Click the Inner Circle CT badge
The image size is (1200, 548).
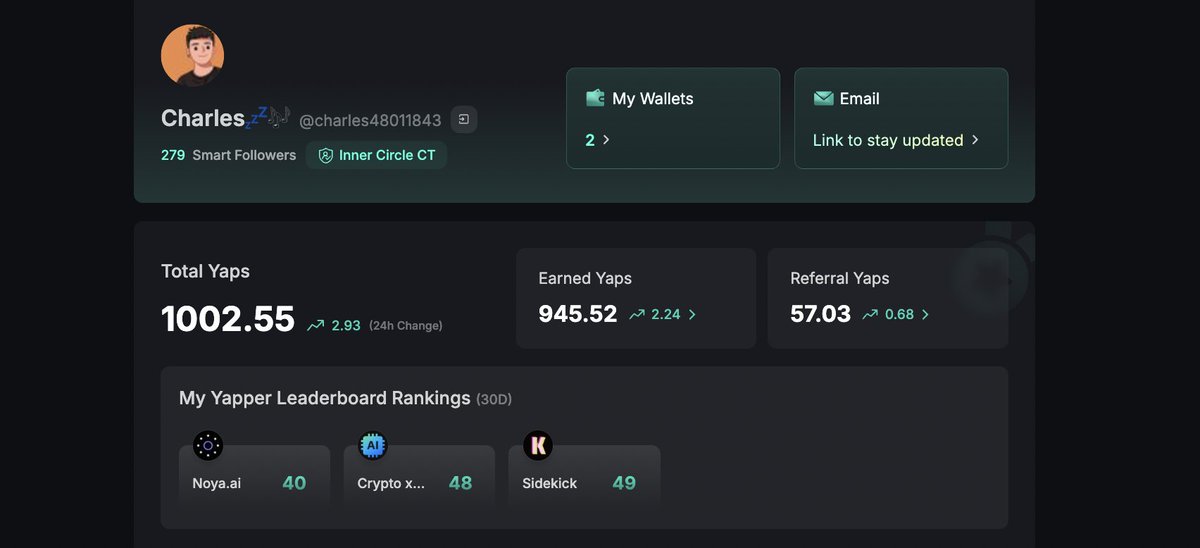377,156
